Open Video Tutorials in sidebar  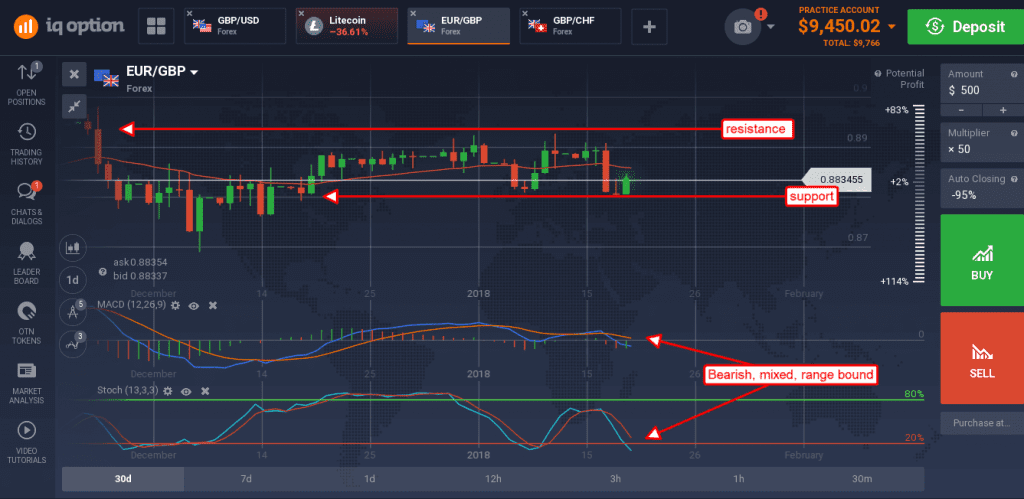pyautogui.click(x=27, y=442)
